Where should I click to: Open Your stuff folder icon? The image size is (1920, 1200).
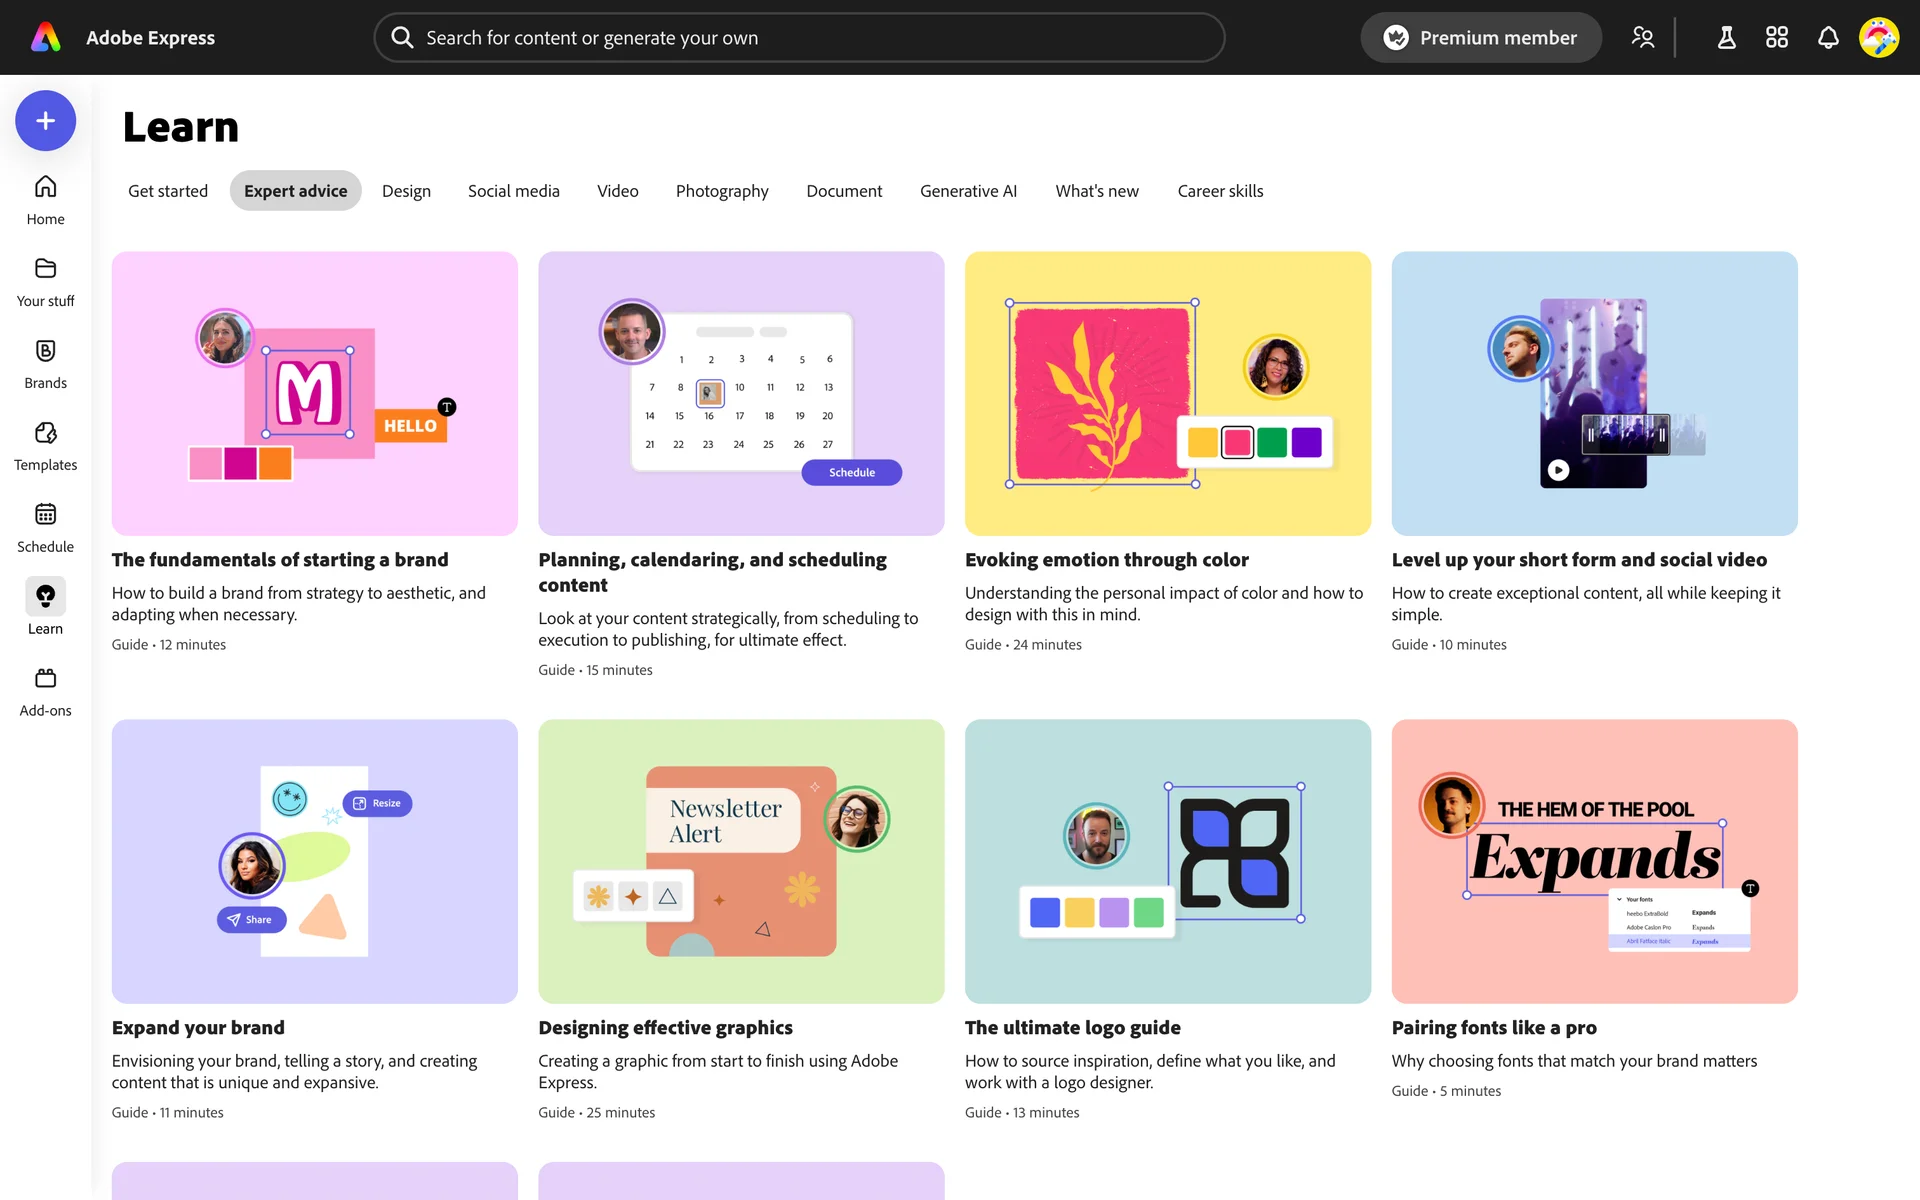[45, 270]
